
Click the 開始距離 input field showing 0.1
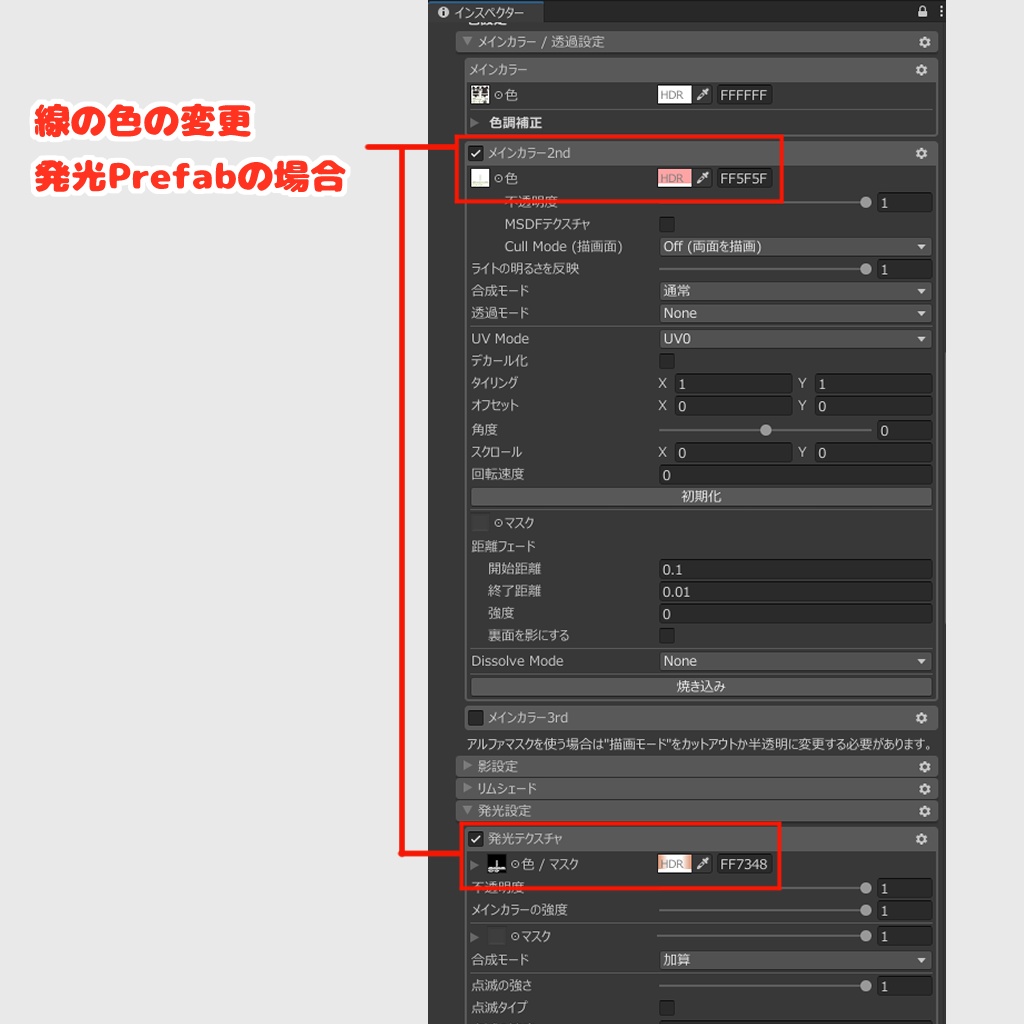coord(796,568)
